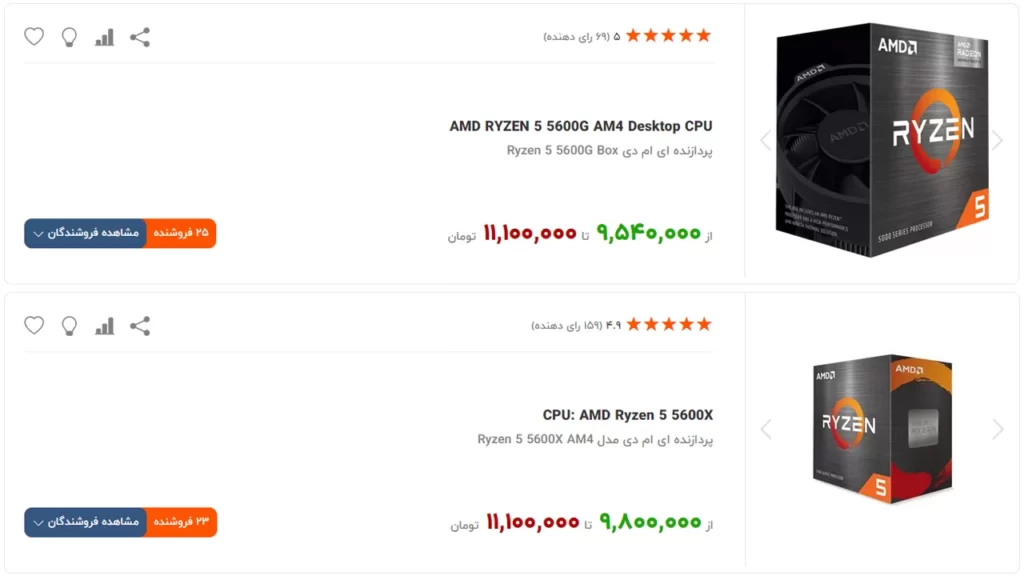Click the lightbulb price-alert icon for Ryzen 5 5600X

pos(68,325)
